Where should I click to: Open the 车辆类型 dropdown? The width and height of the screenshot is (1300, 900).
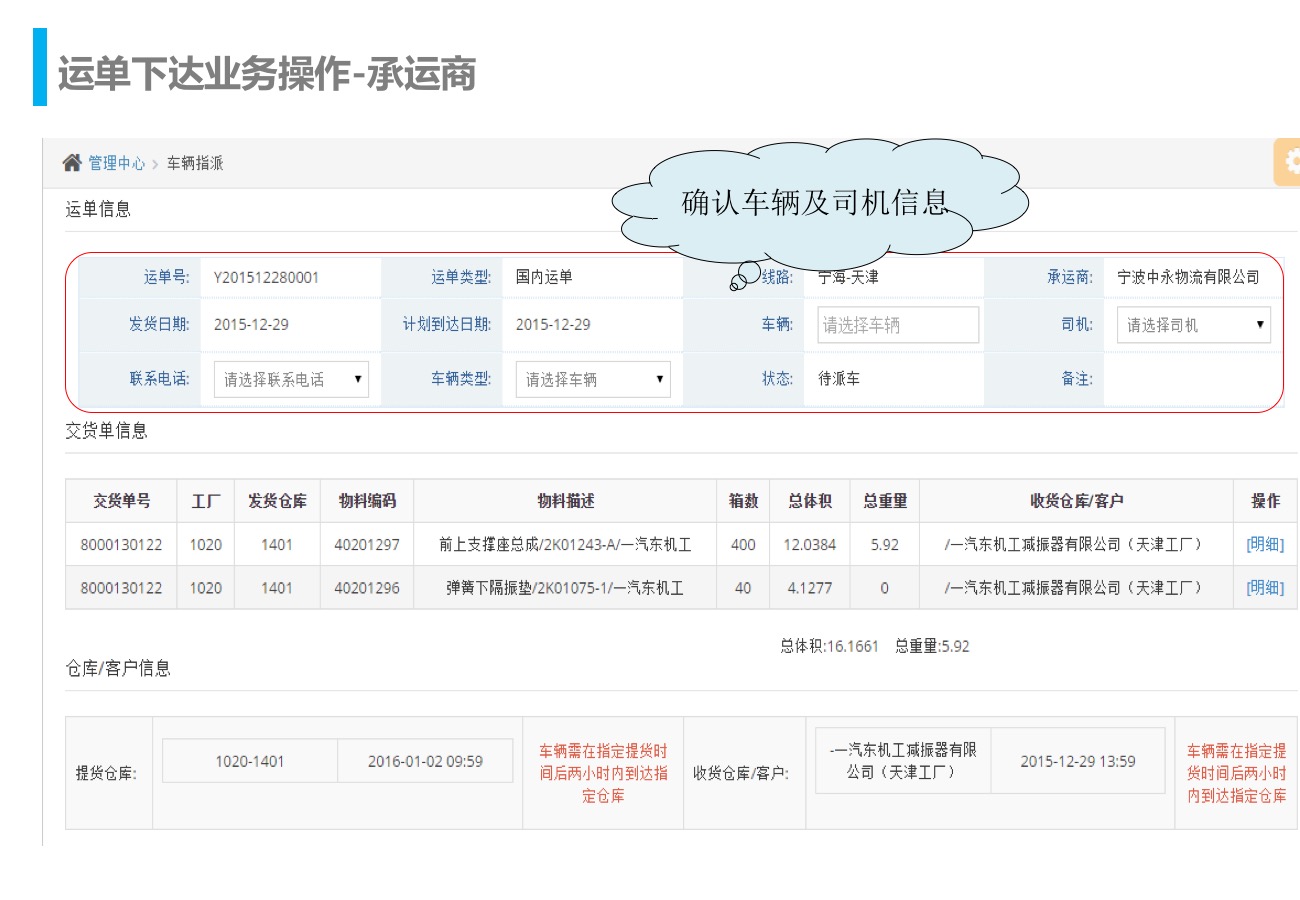tap(593, 380)
